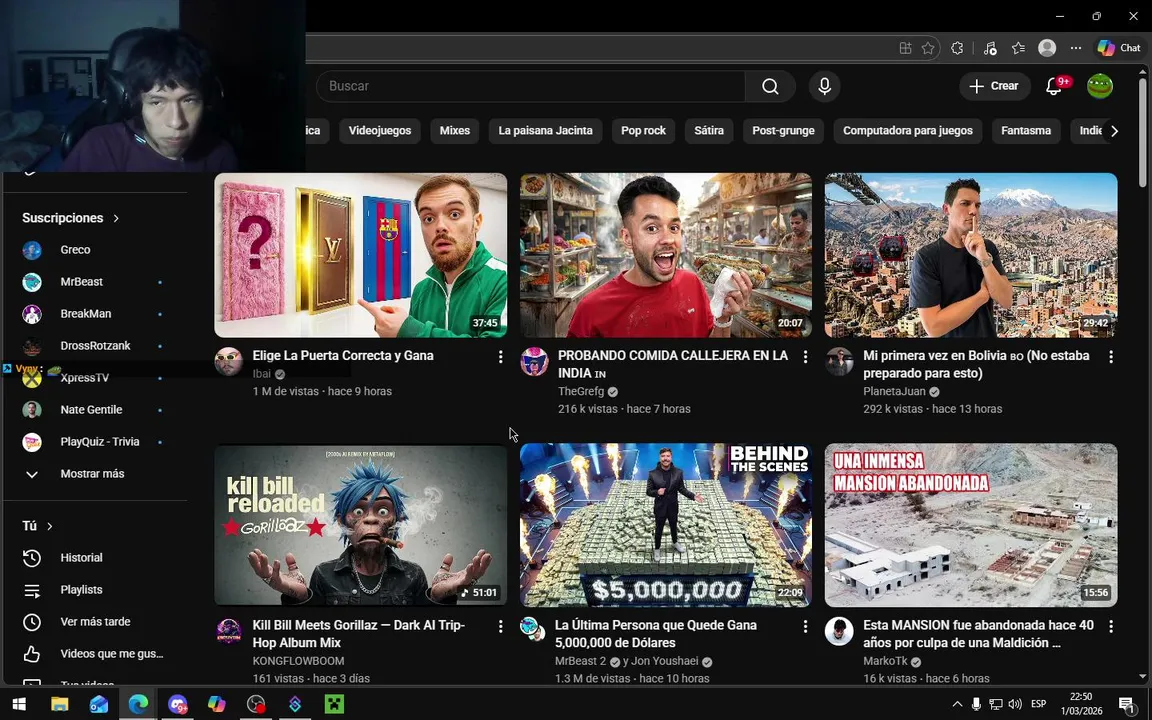The image size is (1152, 720).
Task: Open $5,000,000 MrBeast video thumbnail
Action: 666,525
